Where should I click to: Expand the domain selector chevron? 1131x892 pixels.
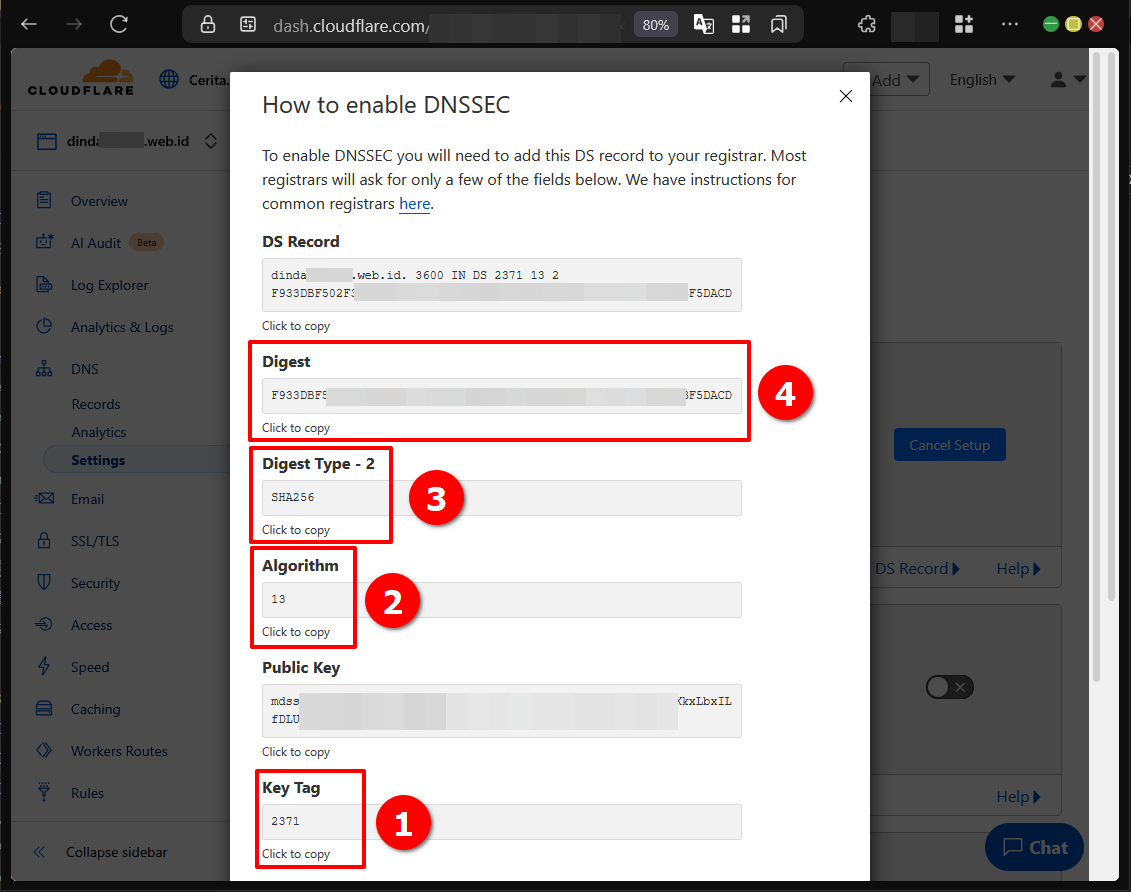click(211, 141)
